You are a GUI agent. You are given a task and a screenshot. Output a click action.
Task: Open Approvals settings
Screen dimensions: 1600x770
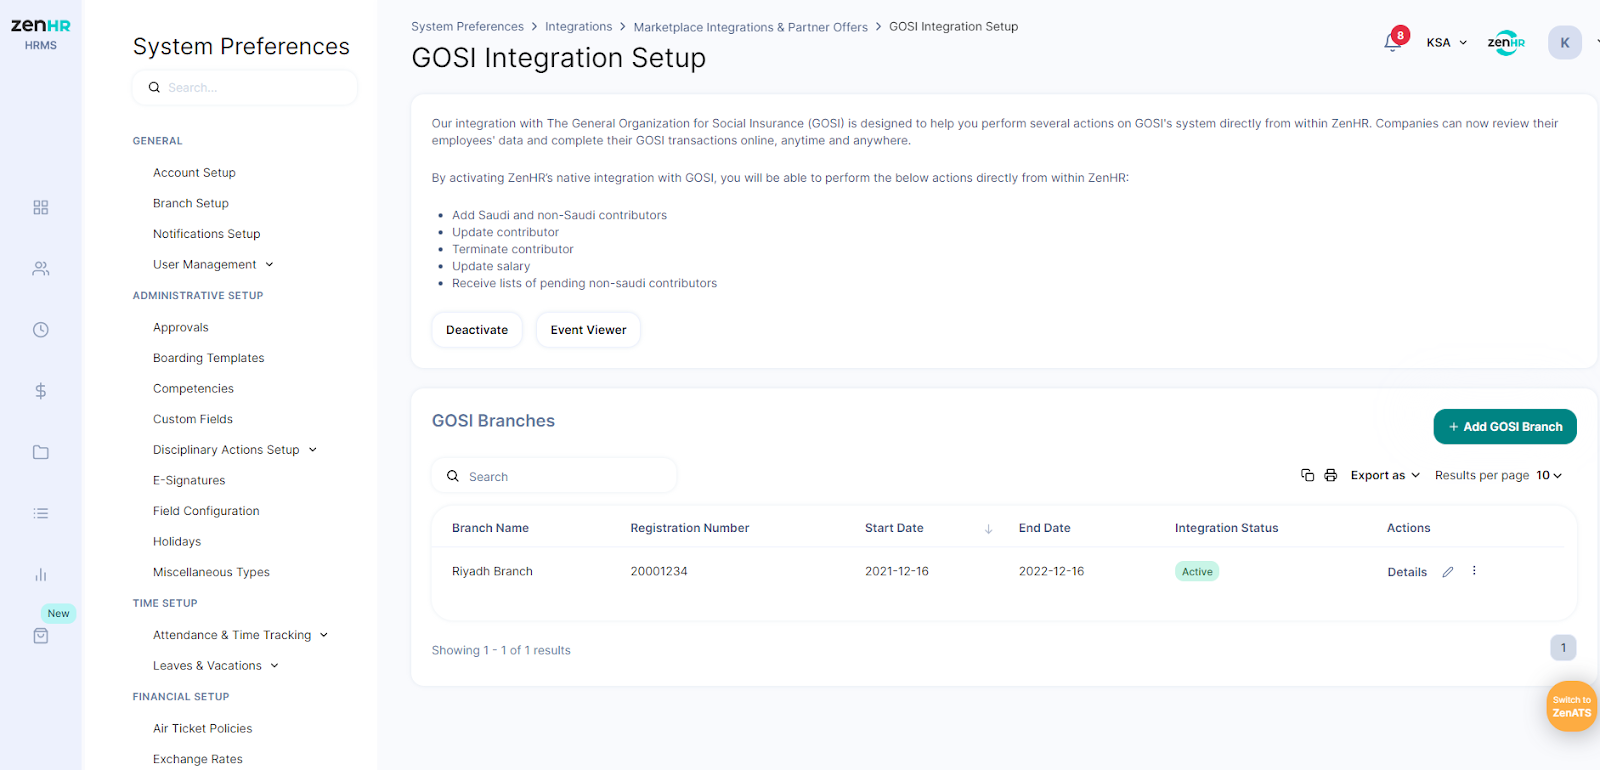click(181, 327)
